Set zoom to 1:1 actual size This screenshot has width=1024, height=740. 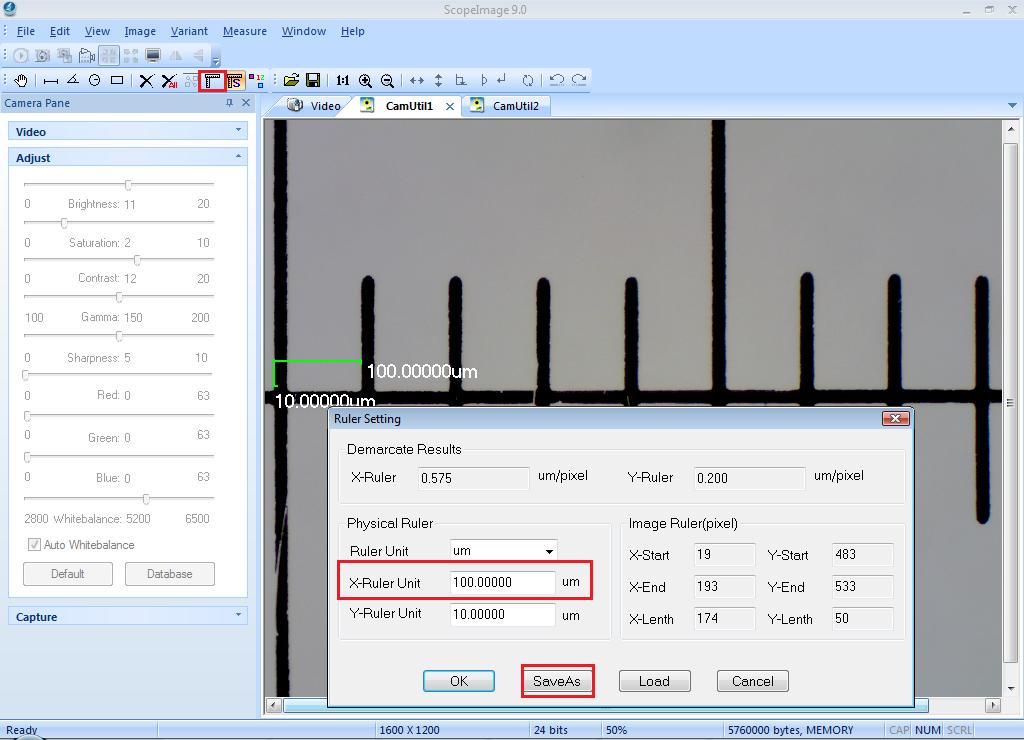tap(342, 80)
